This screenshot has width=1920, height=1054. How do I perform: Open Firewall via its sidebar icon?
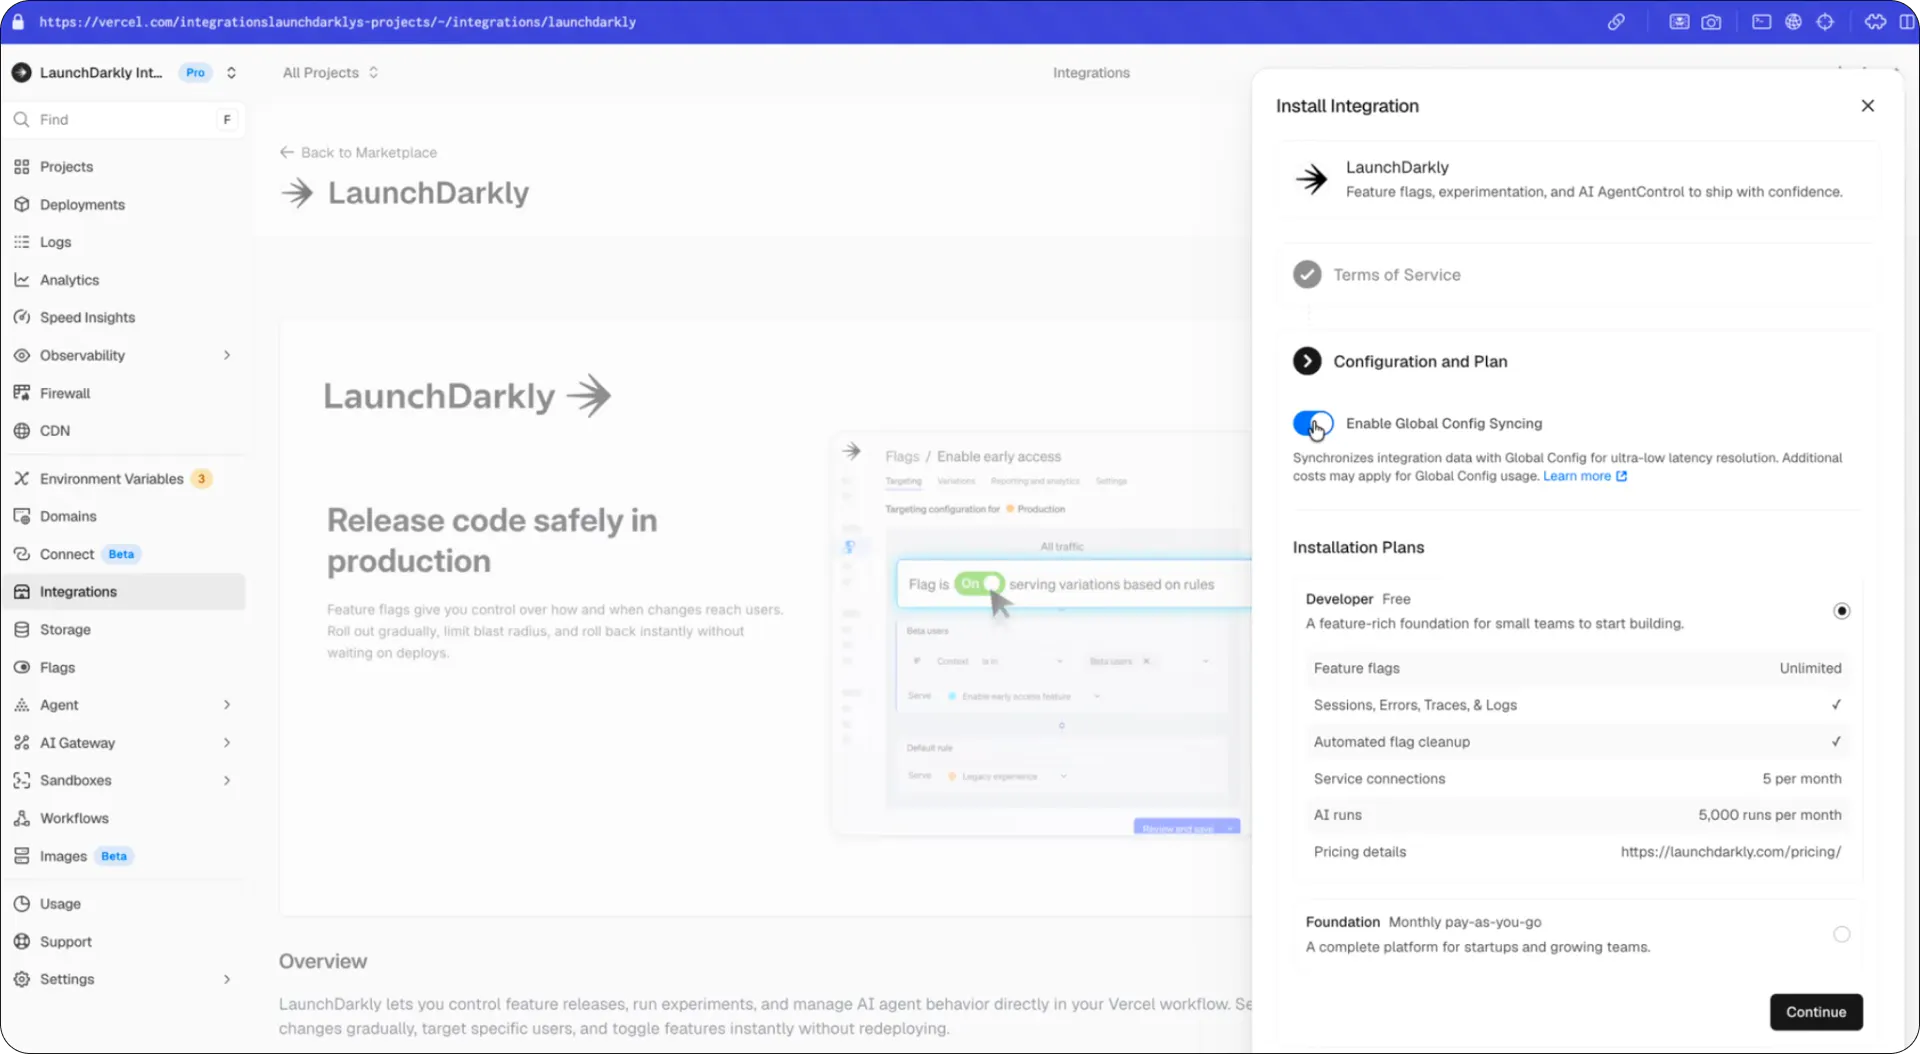tap(22, 393)
